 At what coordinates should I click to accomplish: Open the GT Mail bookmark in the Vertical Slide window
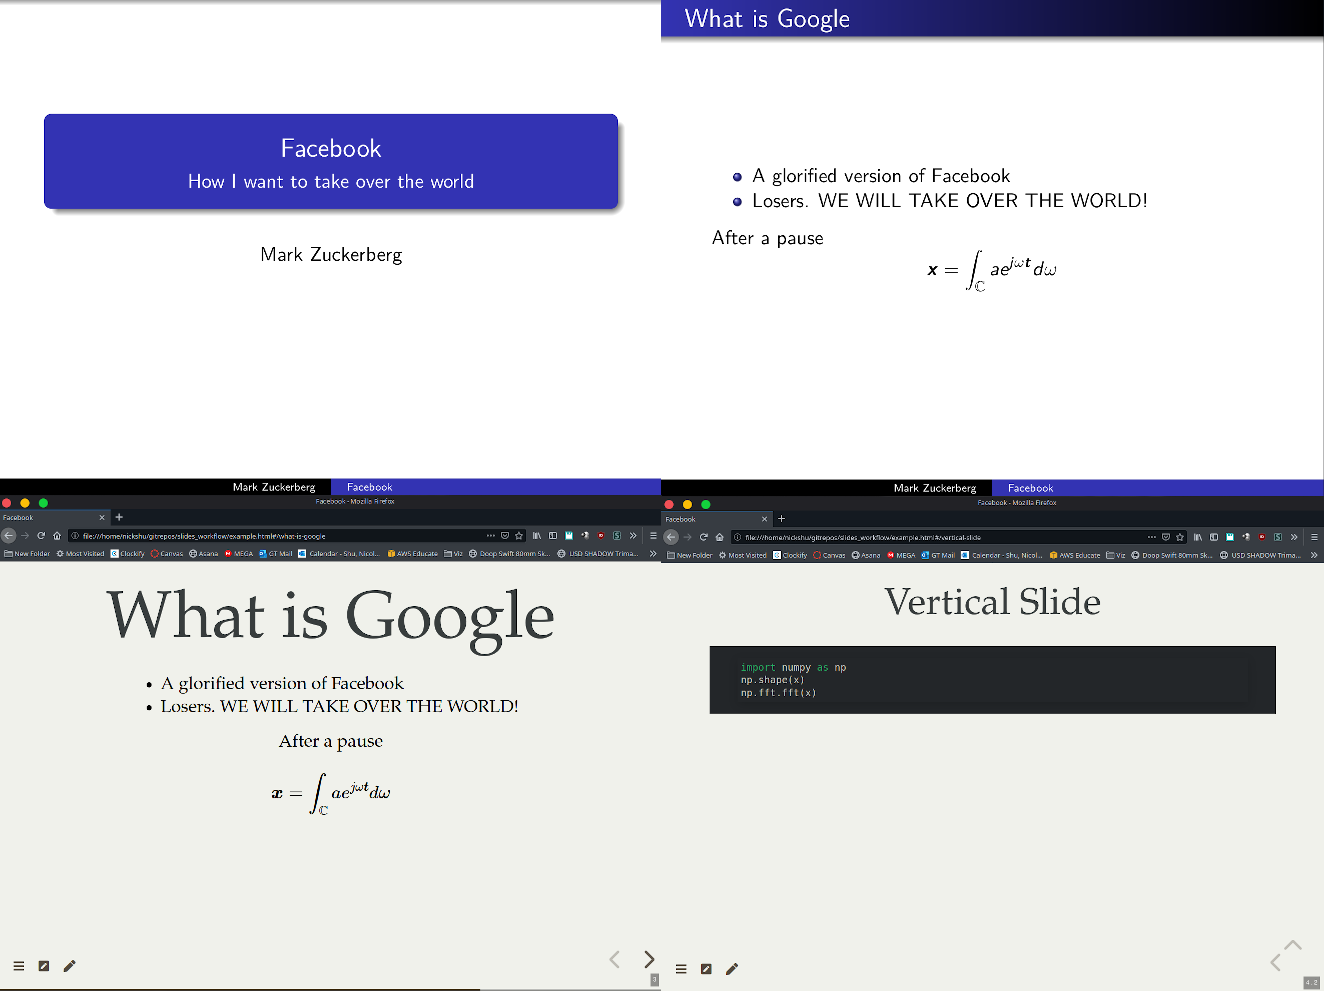point(938,555)
